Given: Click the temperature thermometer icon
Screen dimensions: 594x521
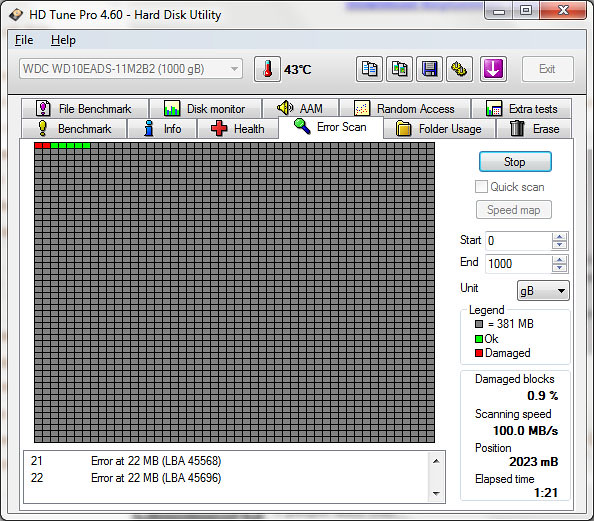Looking at the screenshot, I should click(267, 69).
